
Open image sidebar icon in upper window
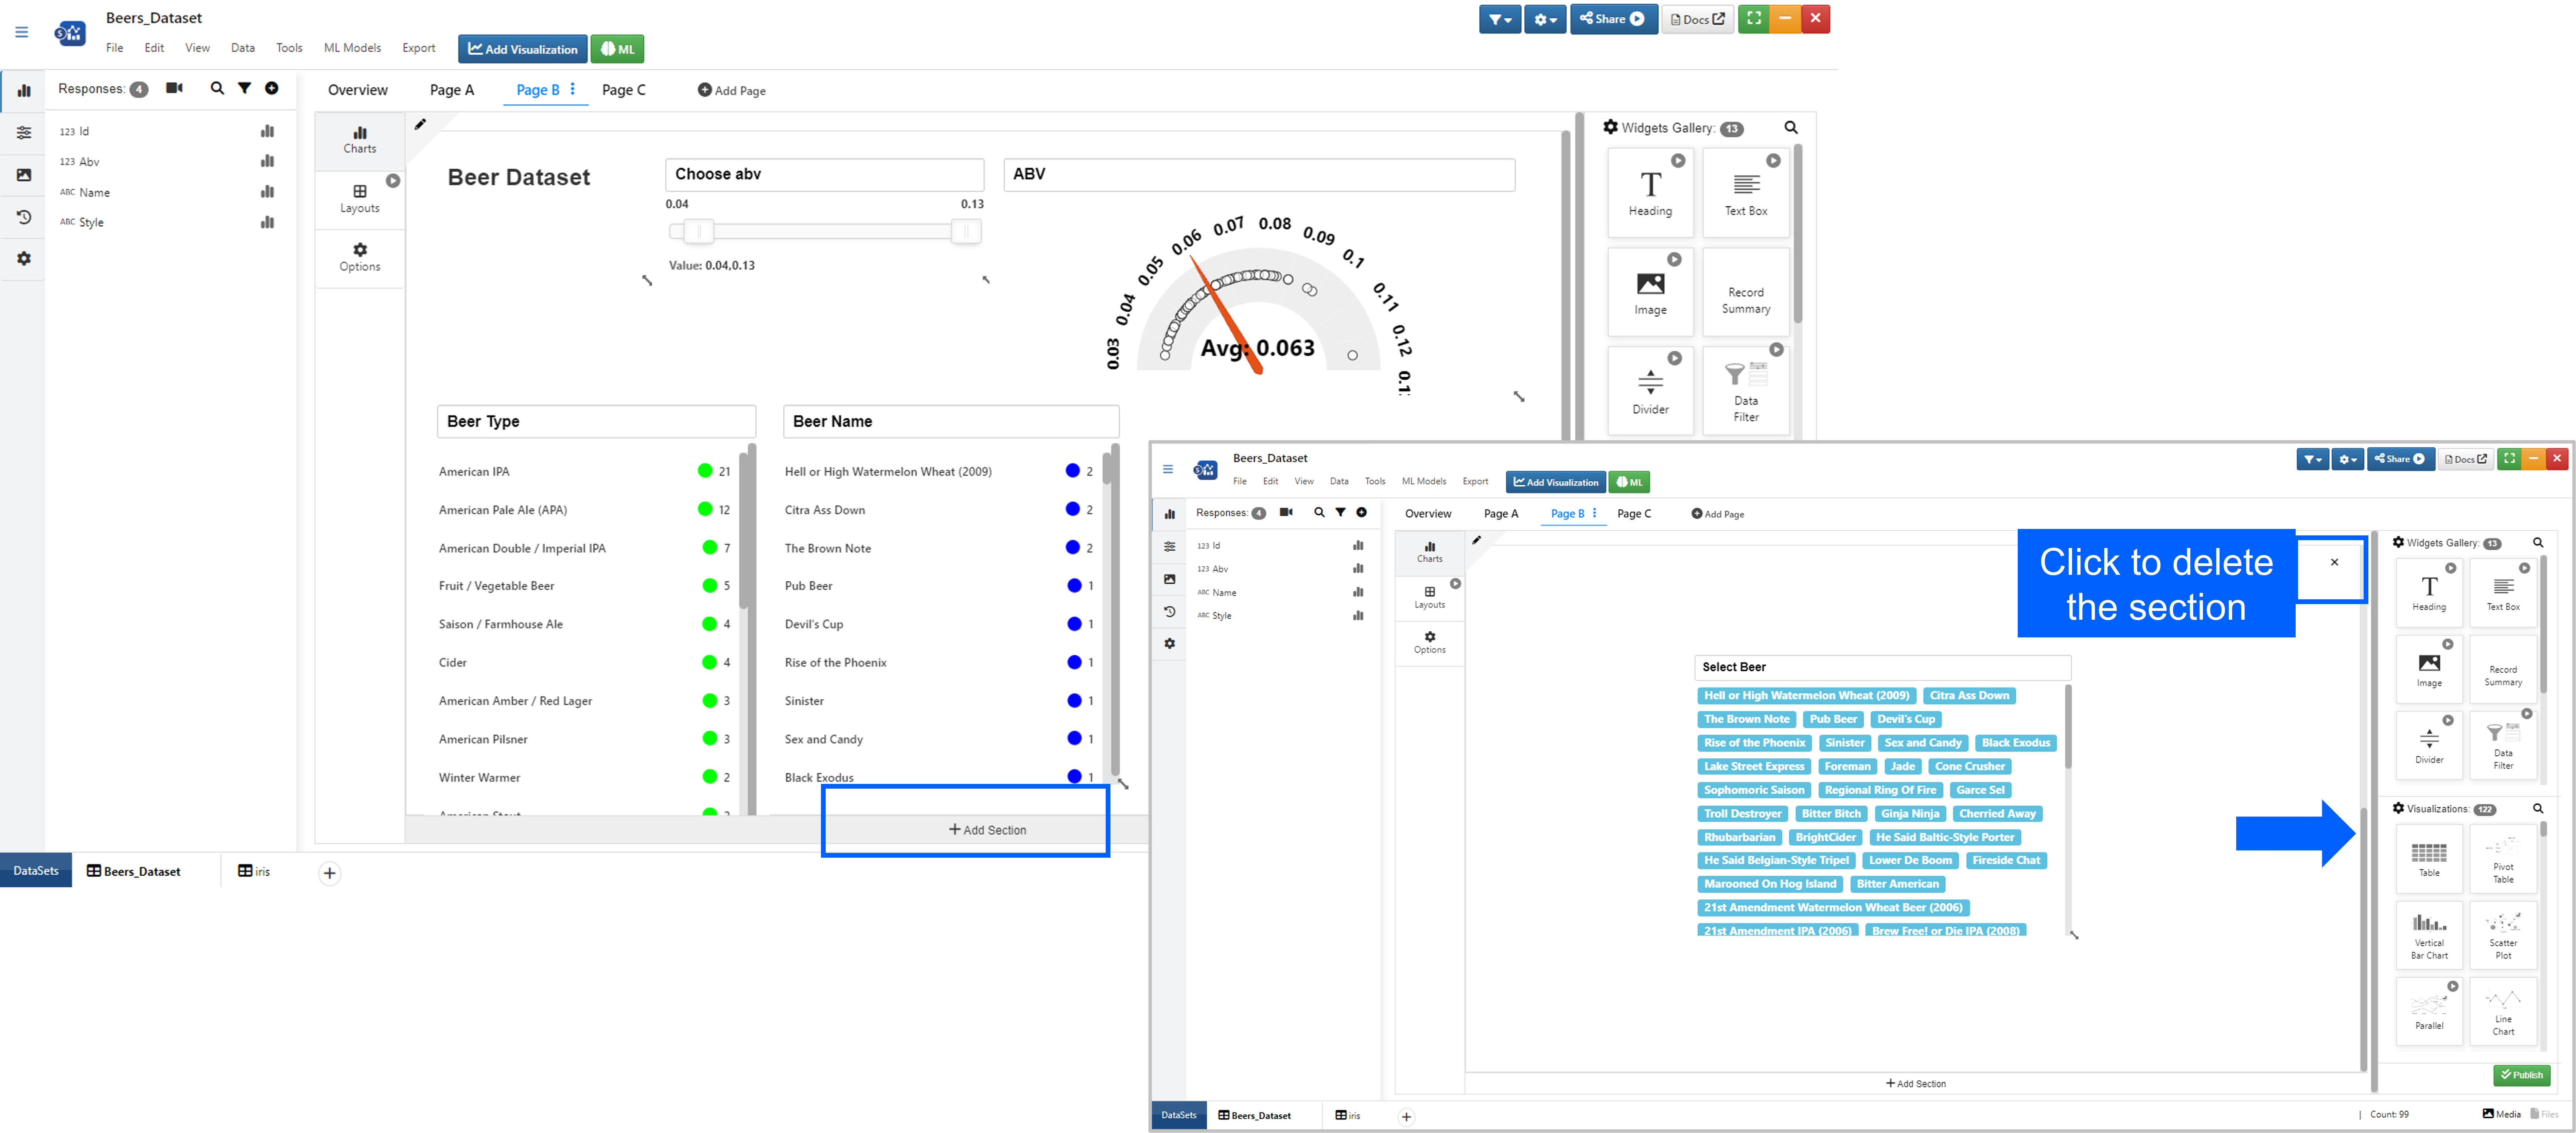point(24,175)
